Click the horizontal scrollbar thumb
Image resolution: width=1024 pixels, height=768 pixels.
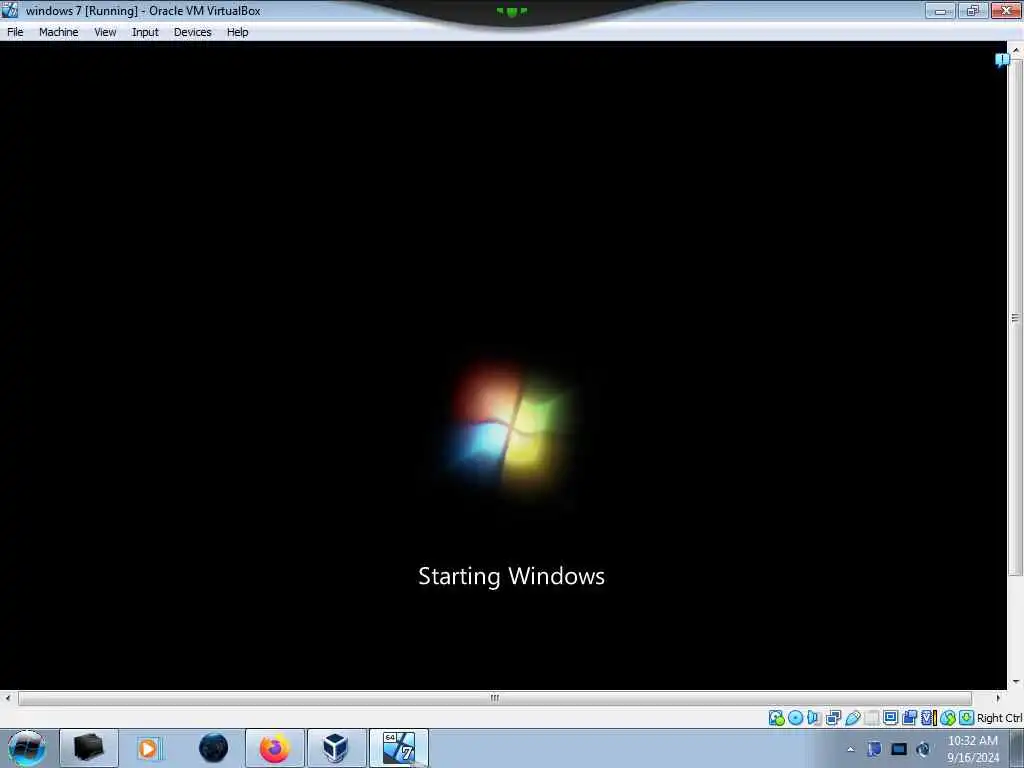(x=494, y=698)
